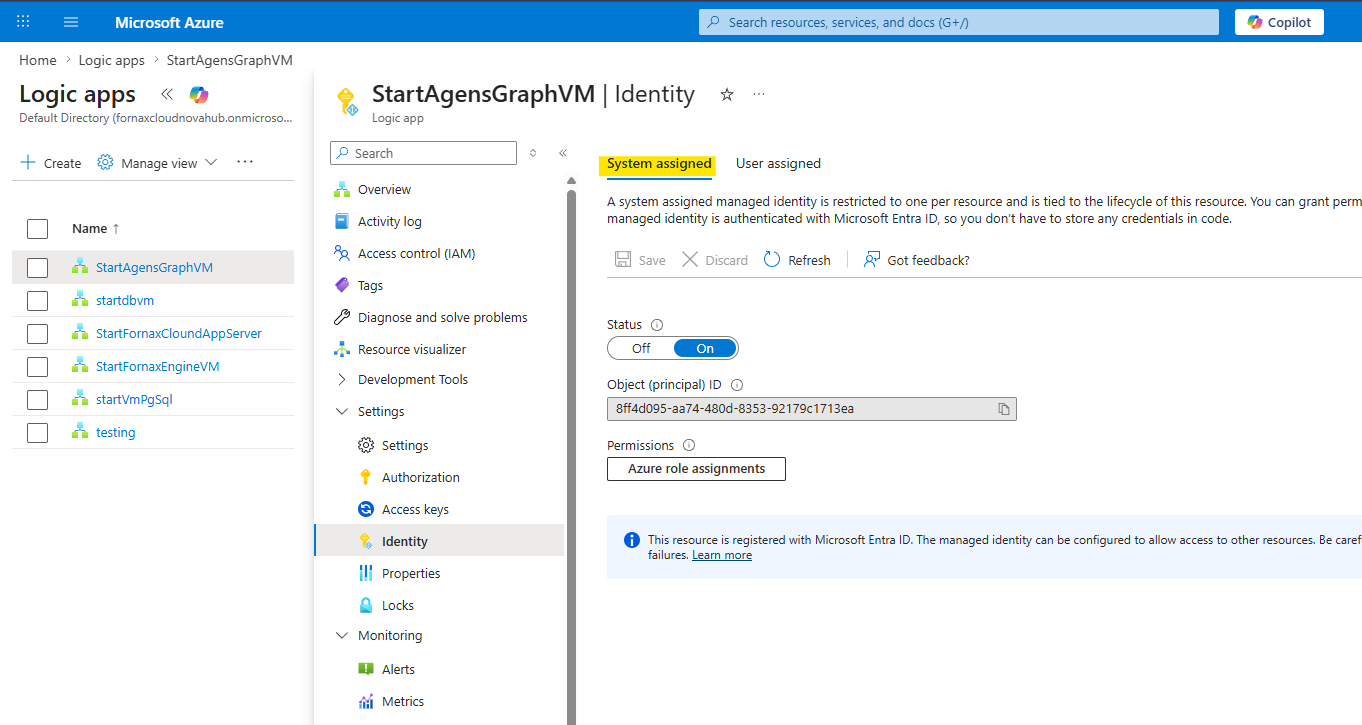The image size is (1362, 725).
Task: Open the more options ellipsis in Logic apps toolbar
Action: pyautogui.click(x=245, y=162)
